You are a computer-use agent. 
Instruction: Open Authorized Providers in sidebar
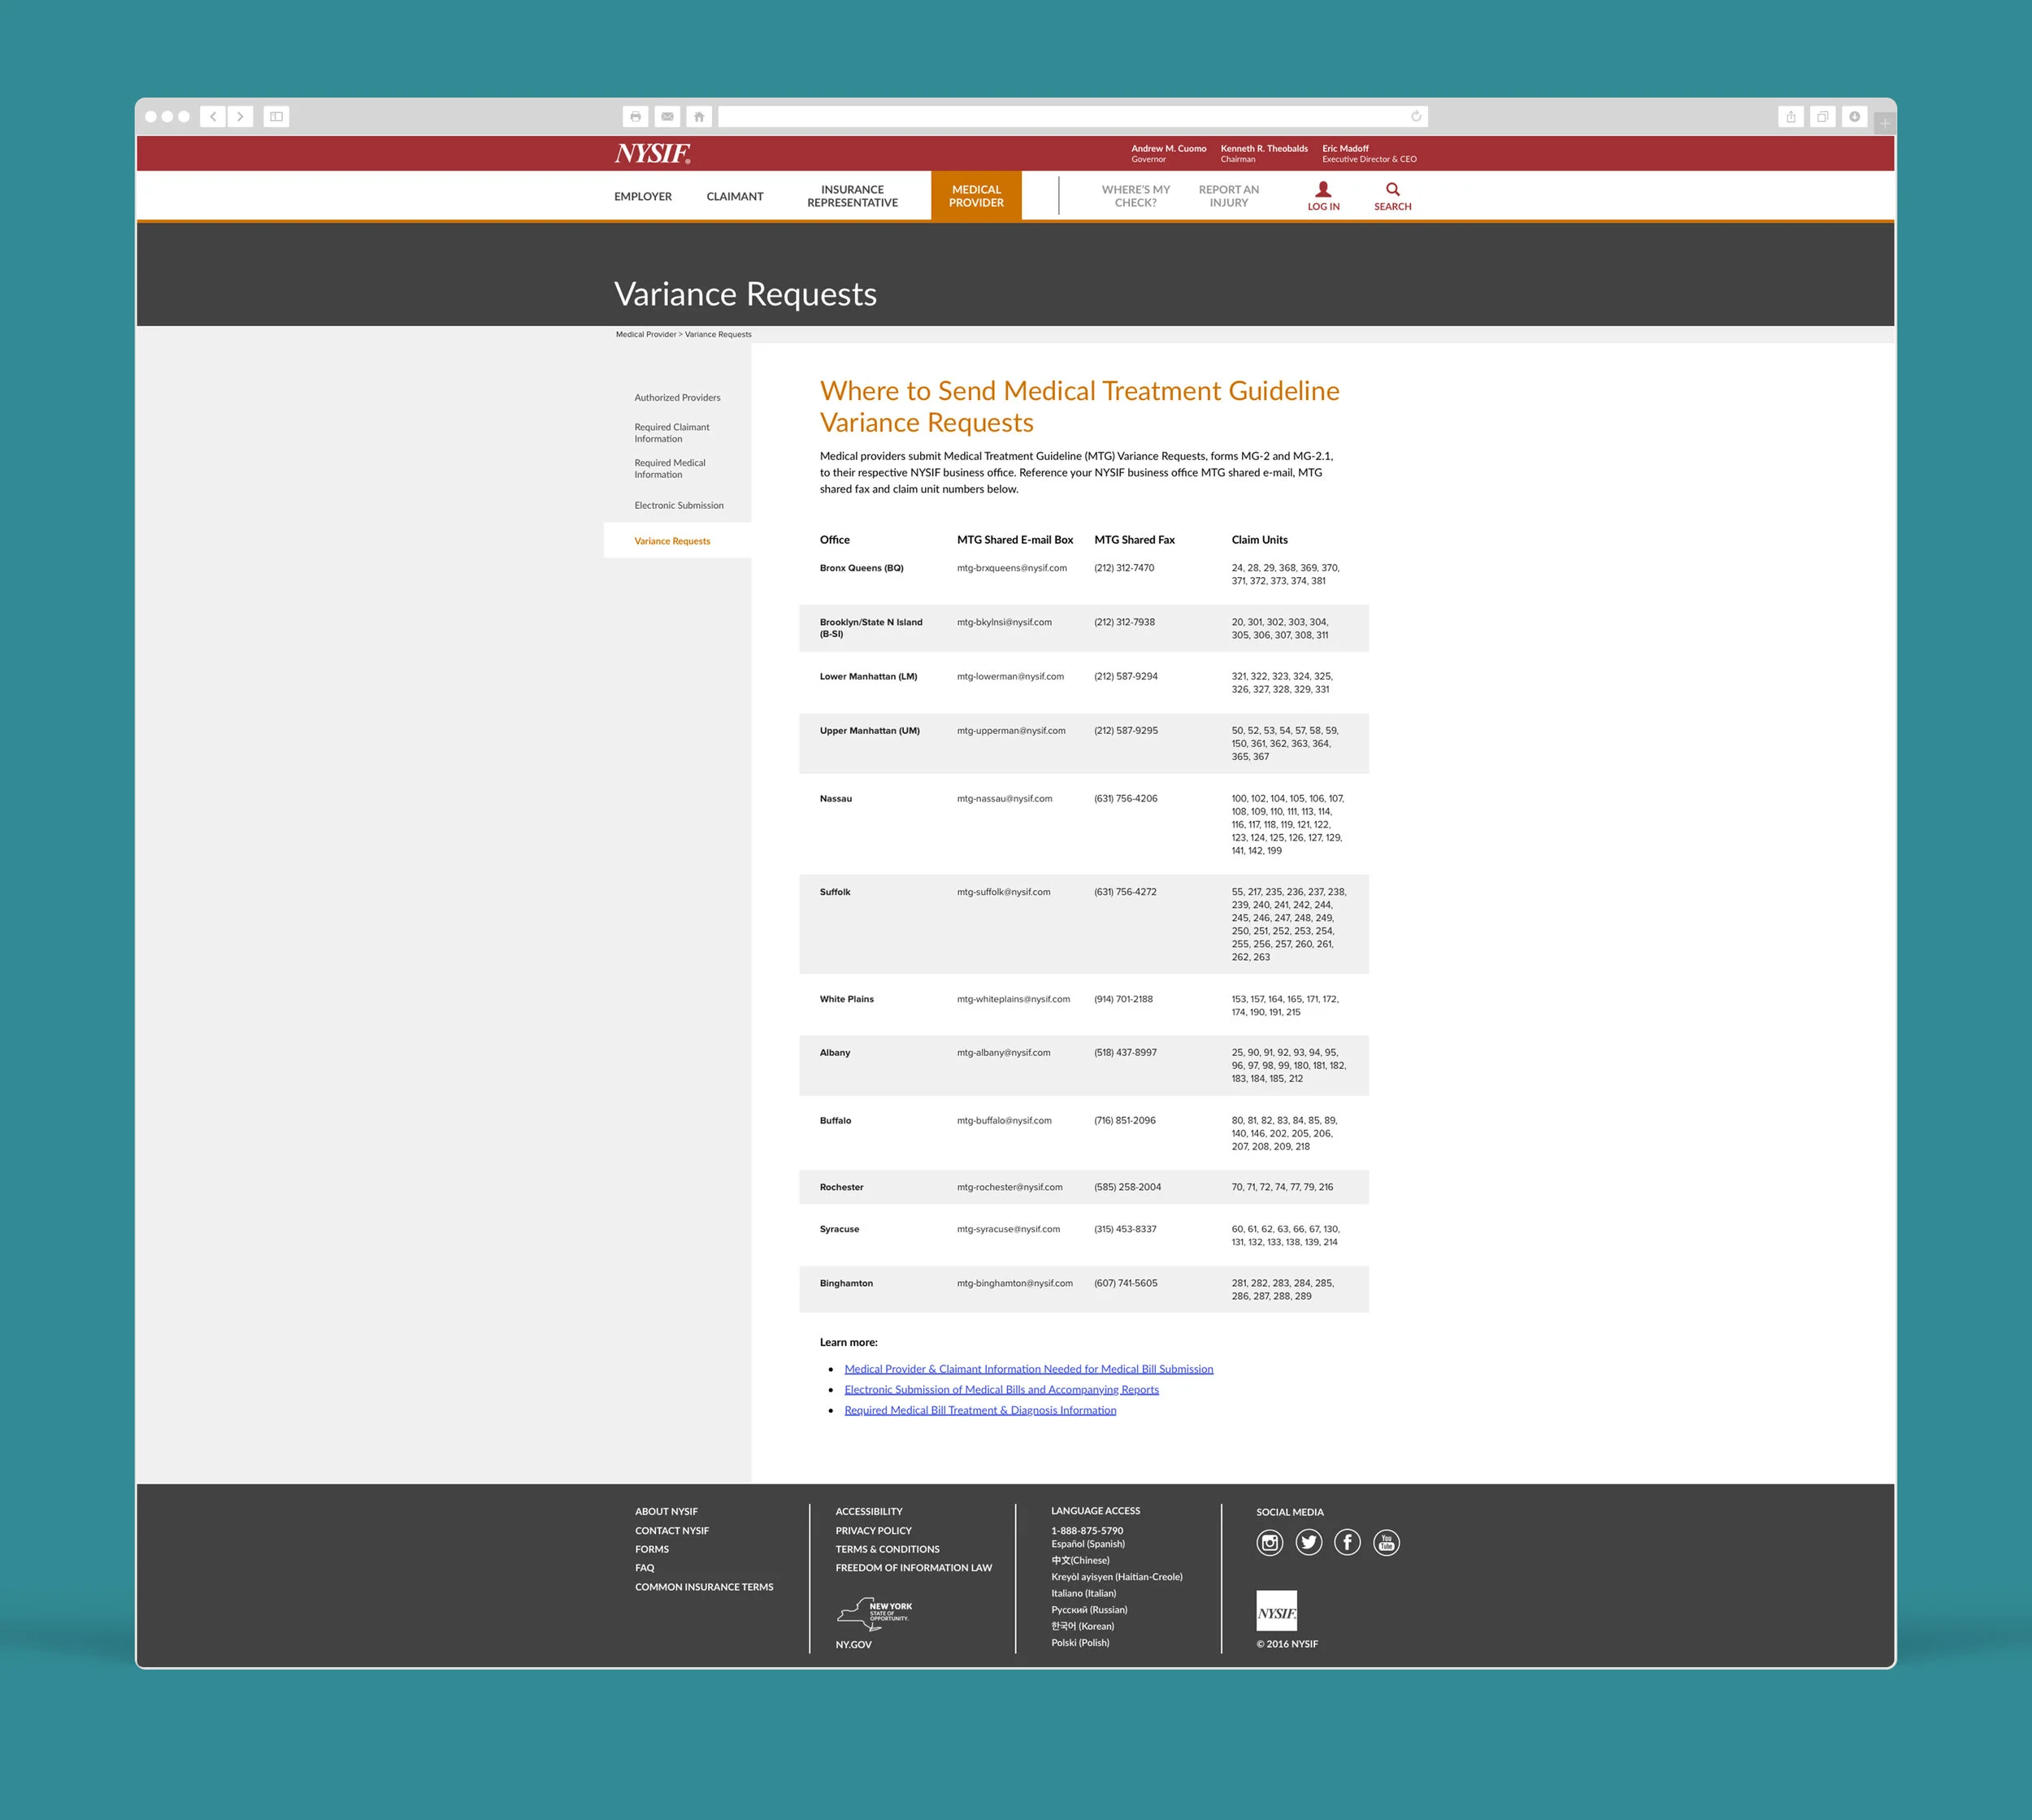pyautogui.click(x=677, y=398)
